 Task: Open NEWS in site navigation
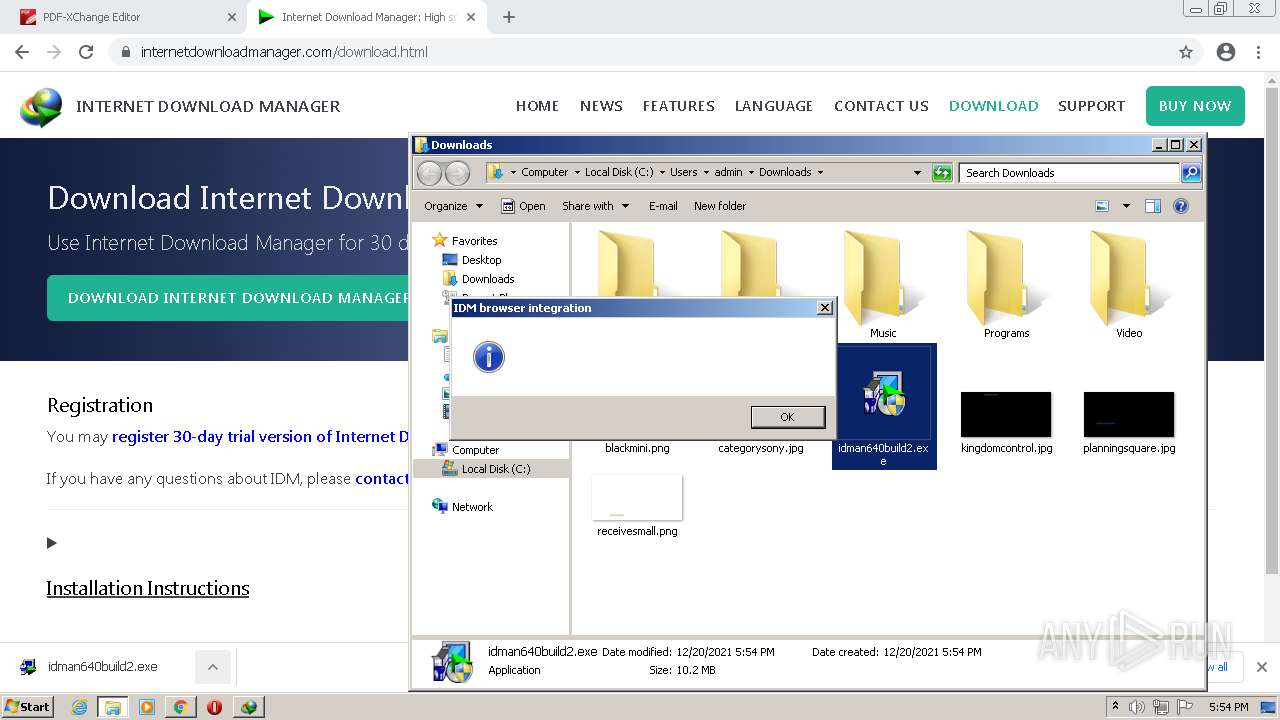601,106
